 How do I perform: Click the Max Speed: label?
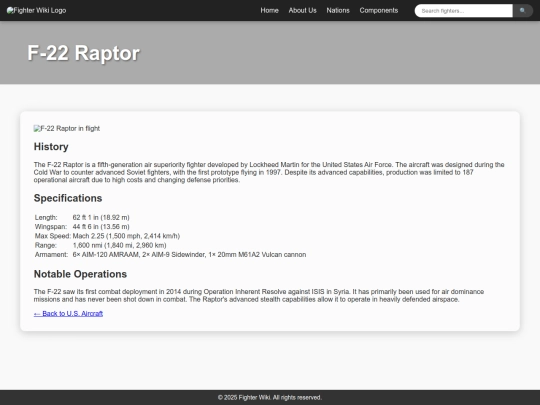(x=53, y=236)
